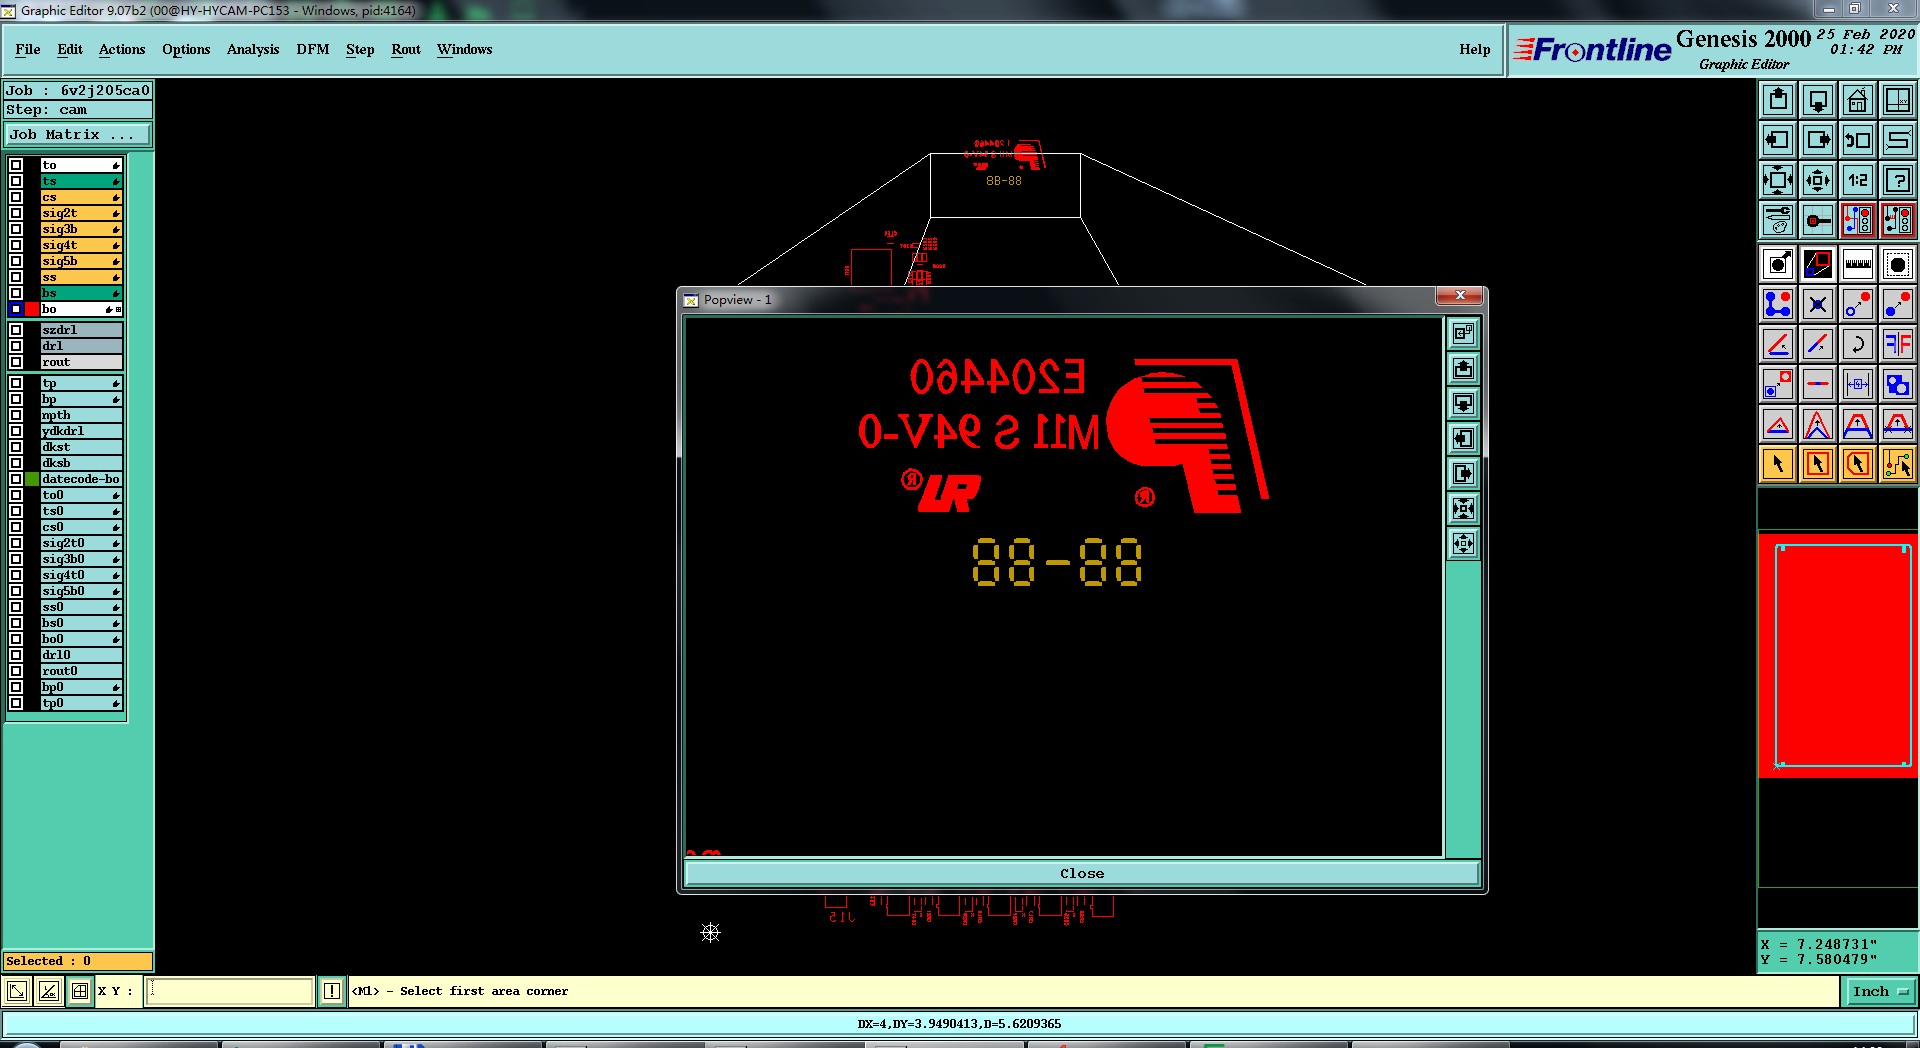Select the 'sig3b' layer name row
The width and height of the screenshot is (1920, 1048).
pyautogui.click(x=81, y=229)
